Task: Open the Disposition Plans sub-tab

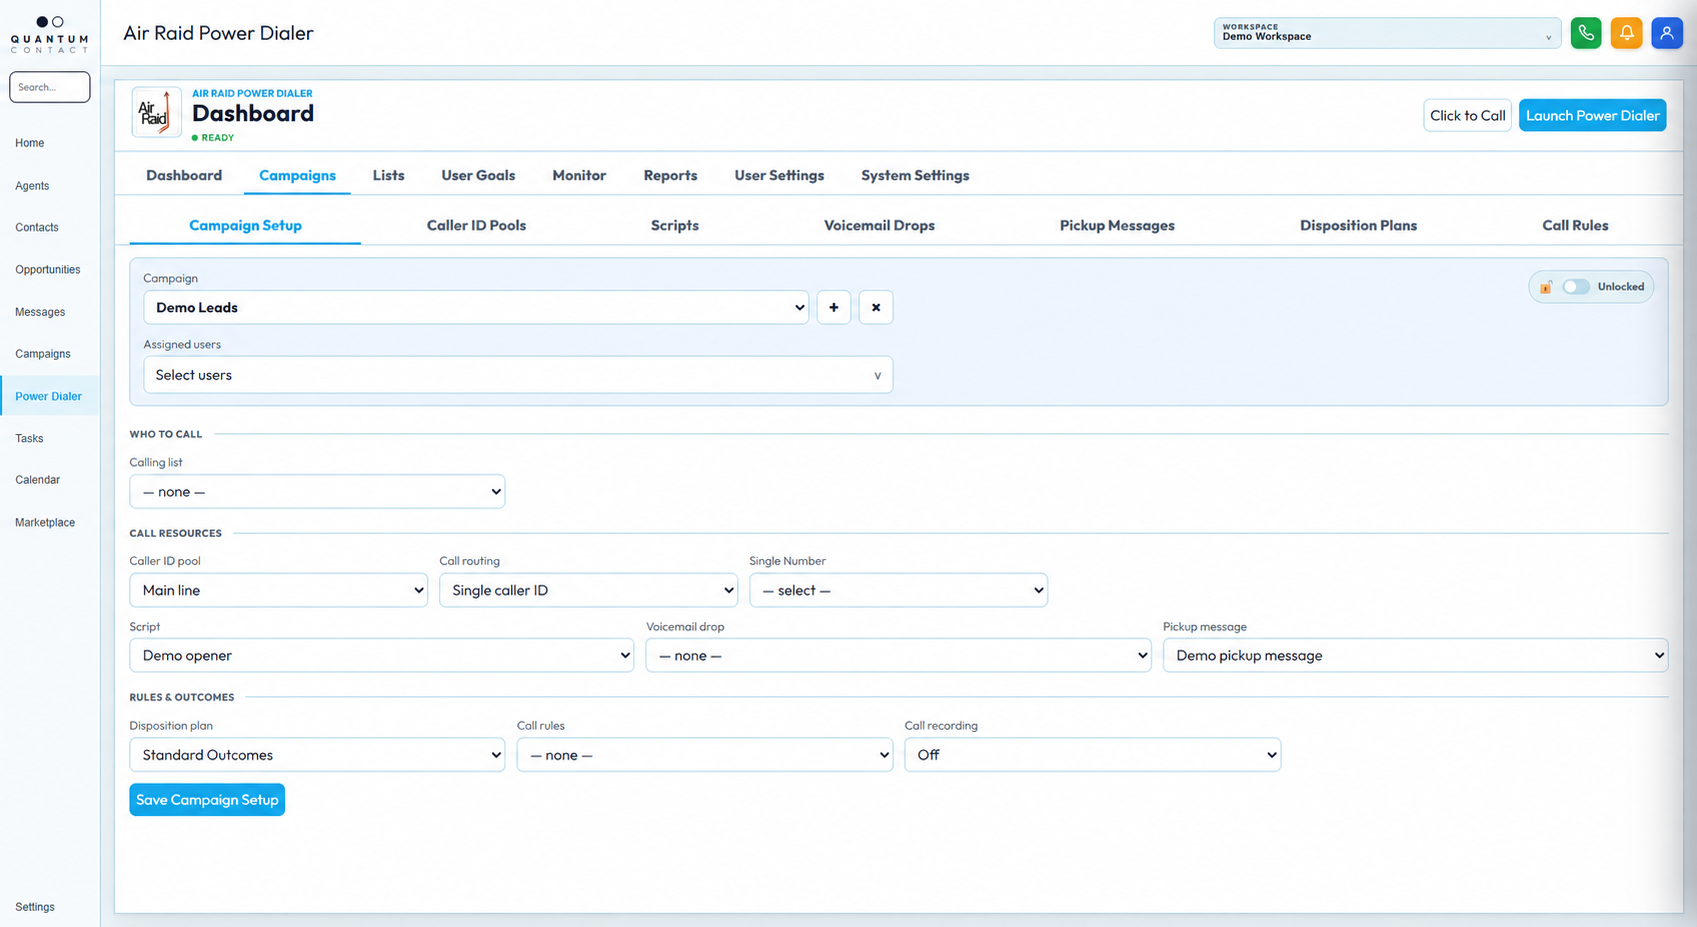Action: 1358,225
